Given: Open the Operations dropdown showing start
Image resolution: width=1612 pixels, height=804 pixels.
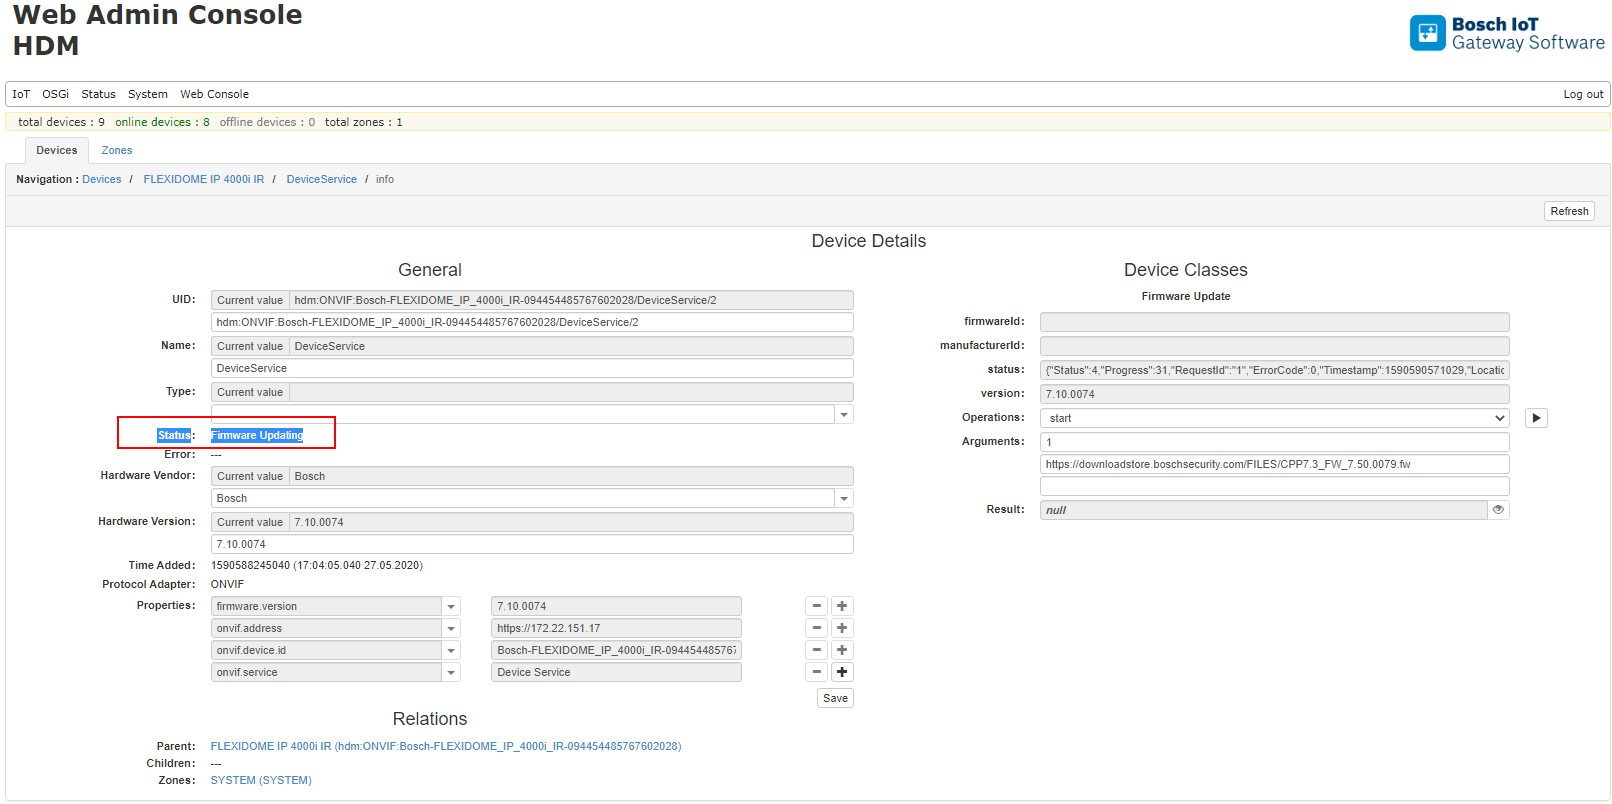Looking at the screenshot, I should (x=1274, y=418).
